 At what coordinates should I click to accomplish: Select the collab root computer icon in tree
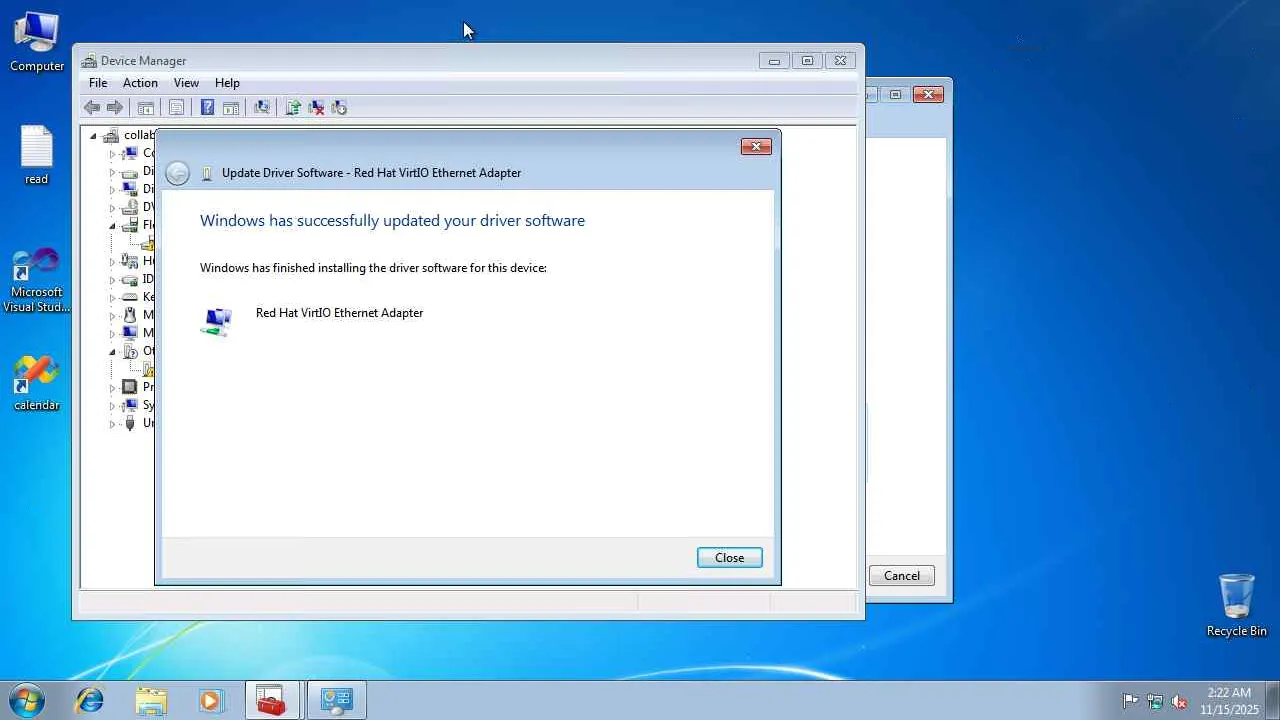(111, 135)
